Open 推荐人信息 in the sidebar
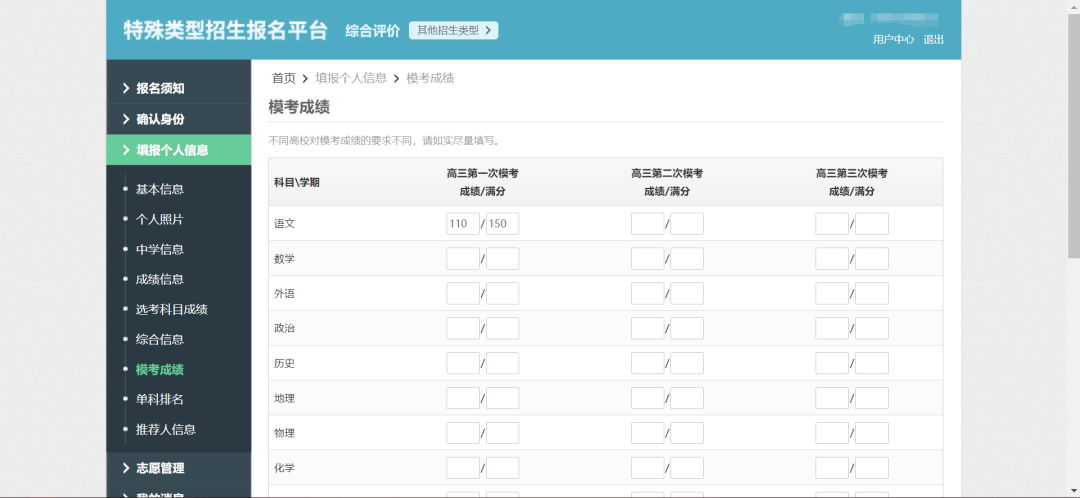 (x=165, y=429)
